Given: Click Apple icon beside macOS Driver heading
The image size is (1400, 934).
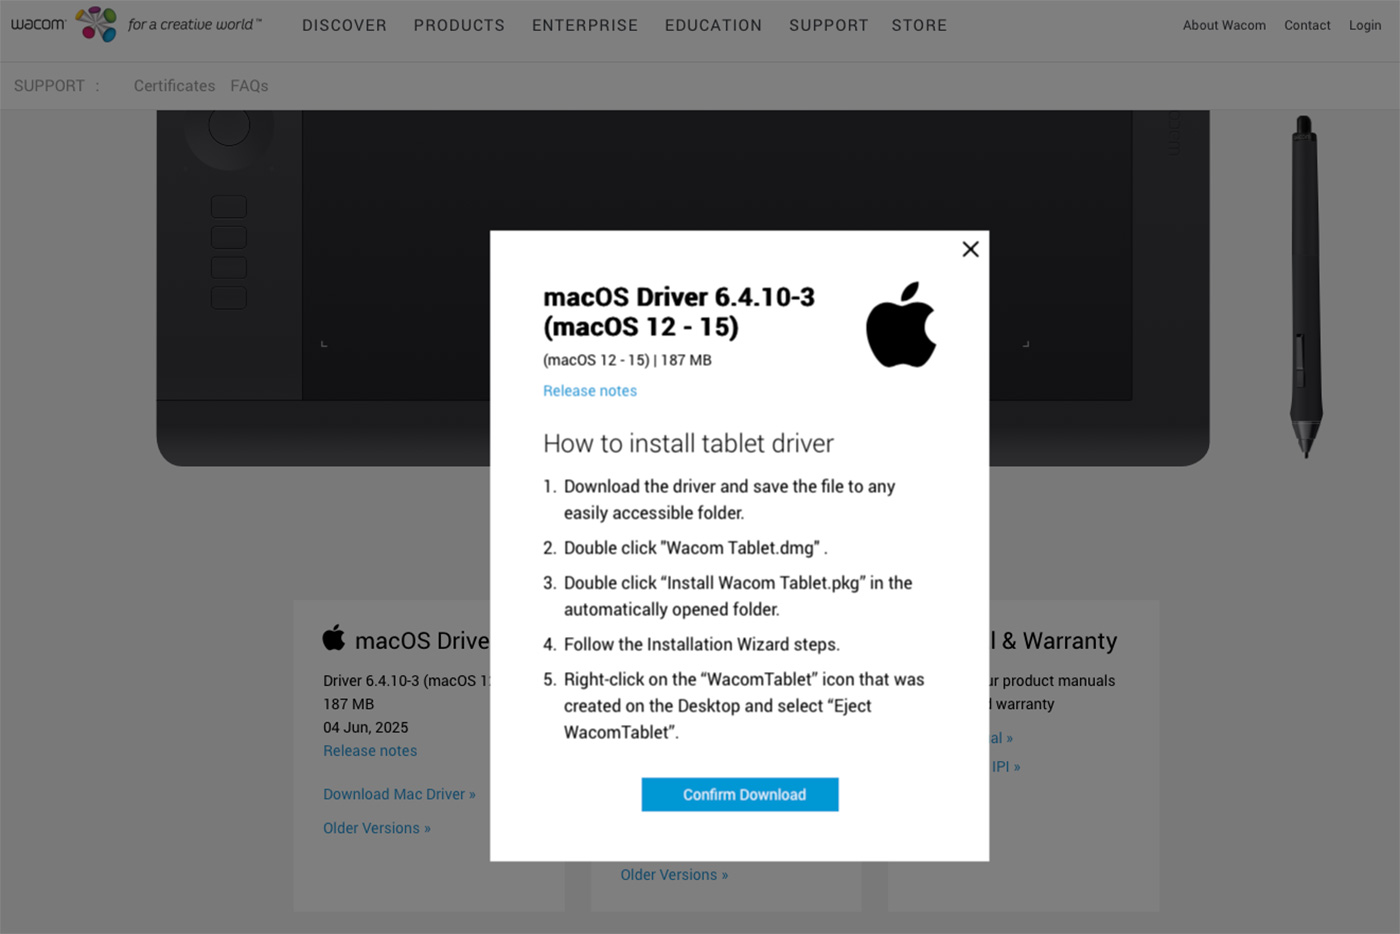Looking at the screenshot, I should (334, 638).
